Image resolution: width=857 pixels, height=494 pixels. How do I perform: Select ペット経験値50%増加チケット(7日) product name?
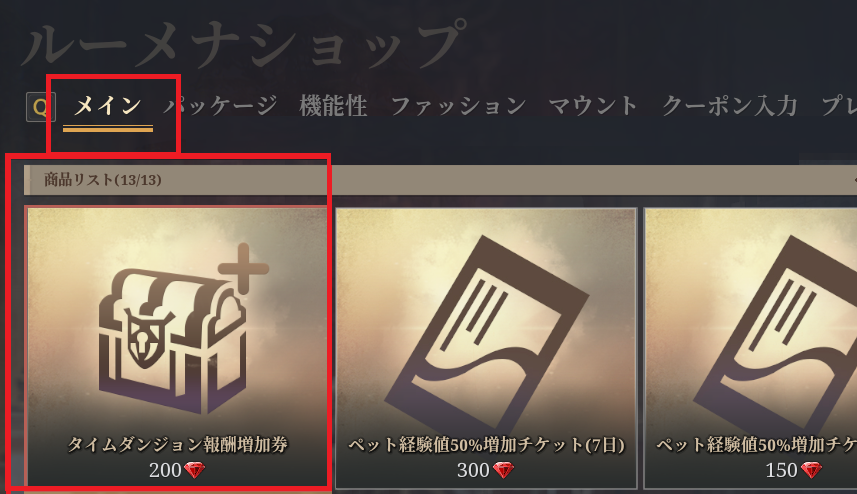pyautogui.click(x=486, y=445)
